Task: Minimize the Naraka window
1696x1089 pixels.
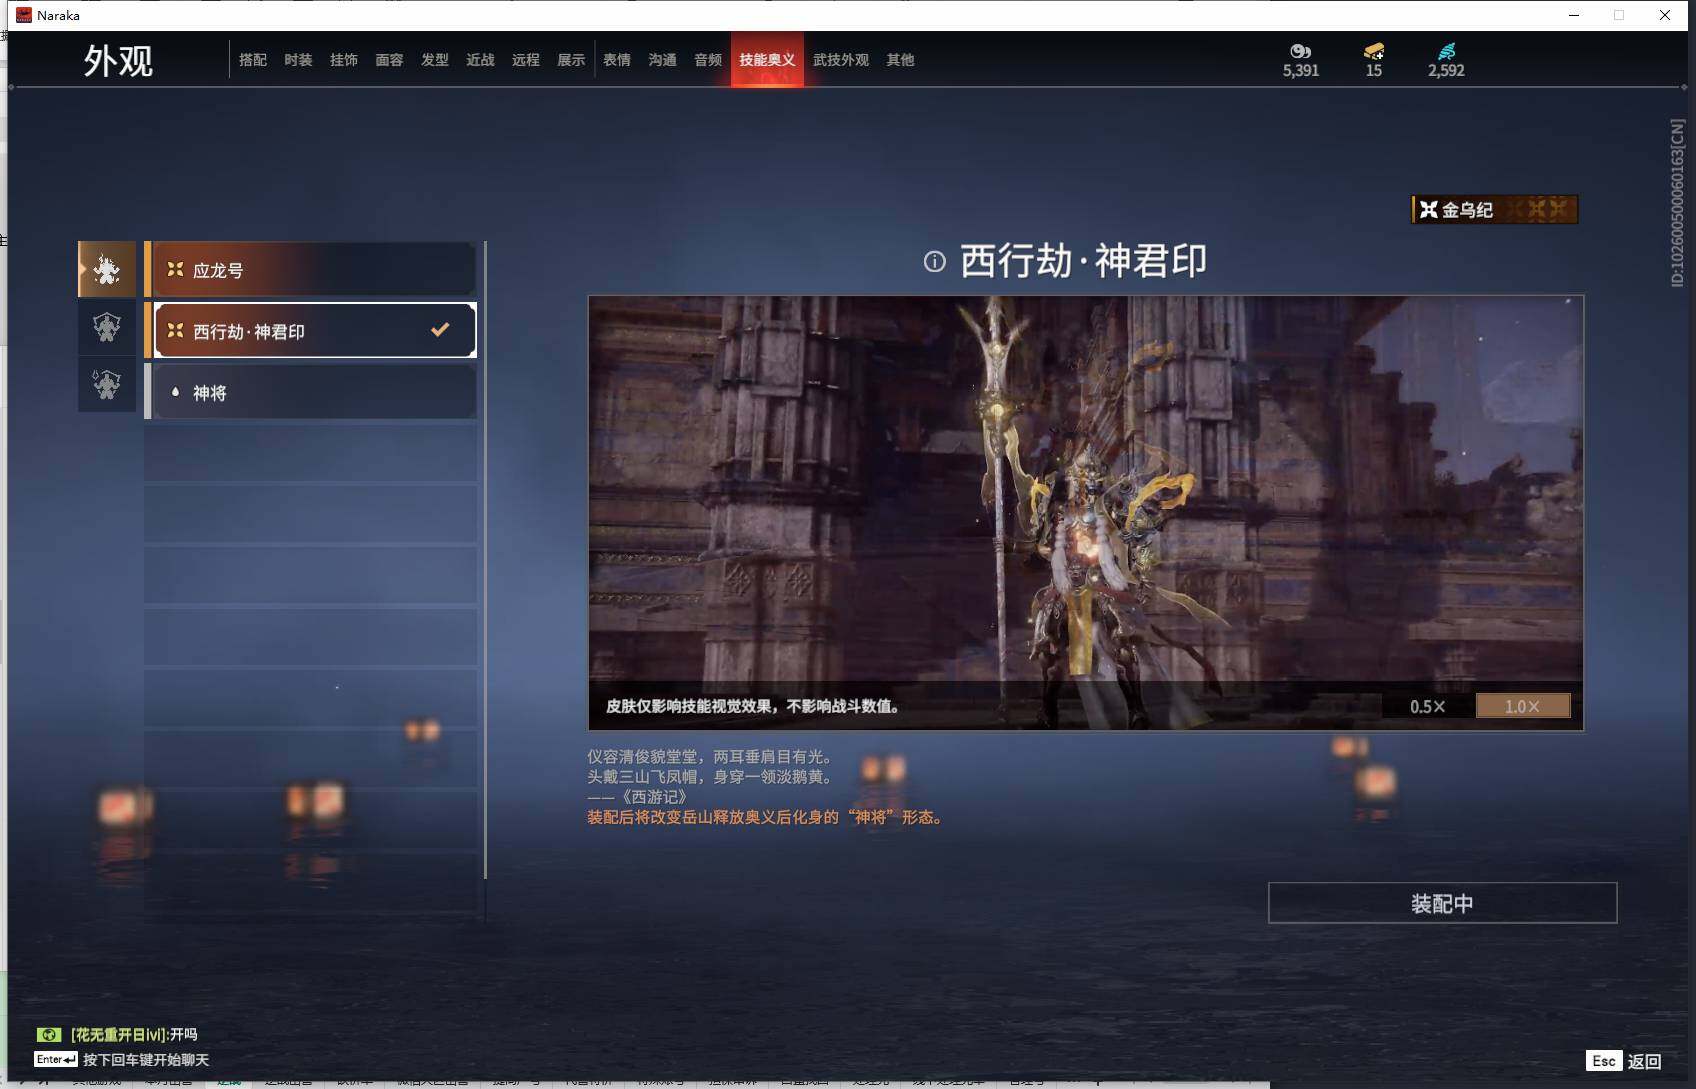Action: (1574, 15)
